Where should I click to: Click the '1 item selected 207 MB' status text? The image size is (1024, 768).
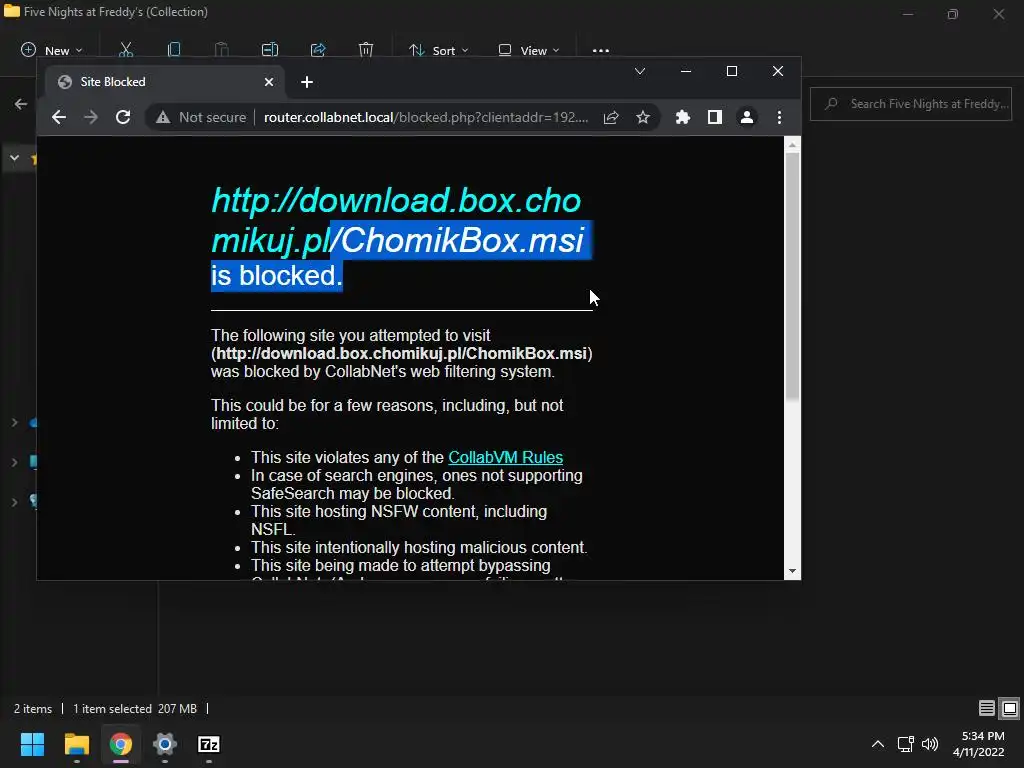135,709
